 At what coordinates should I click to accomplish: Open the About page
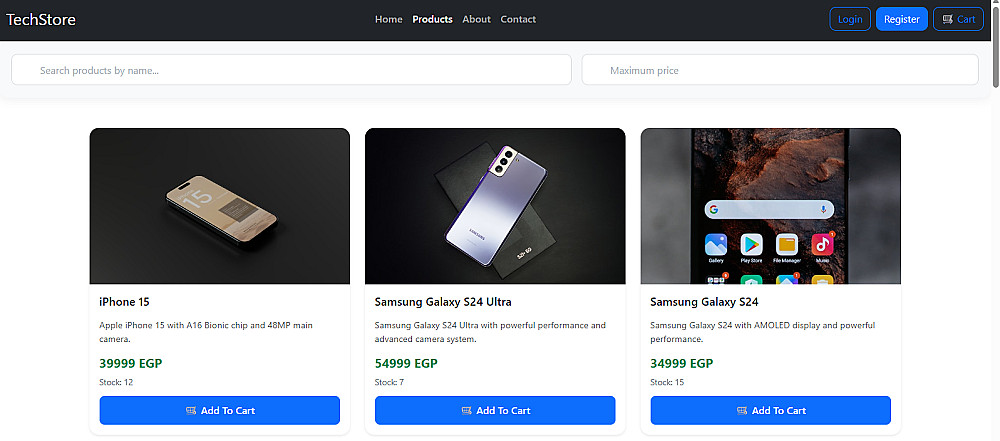476,19
